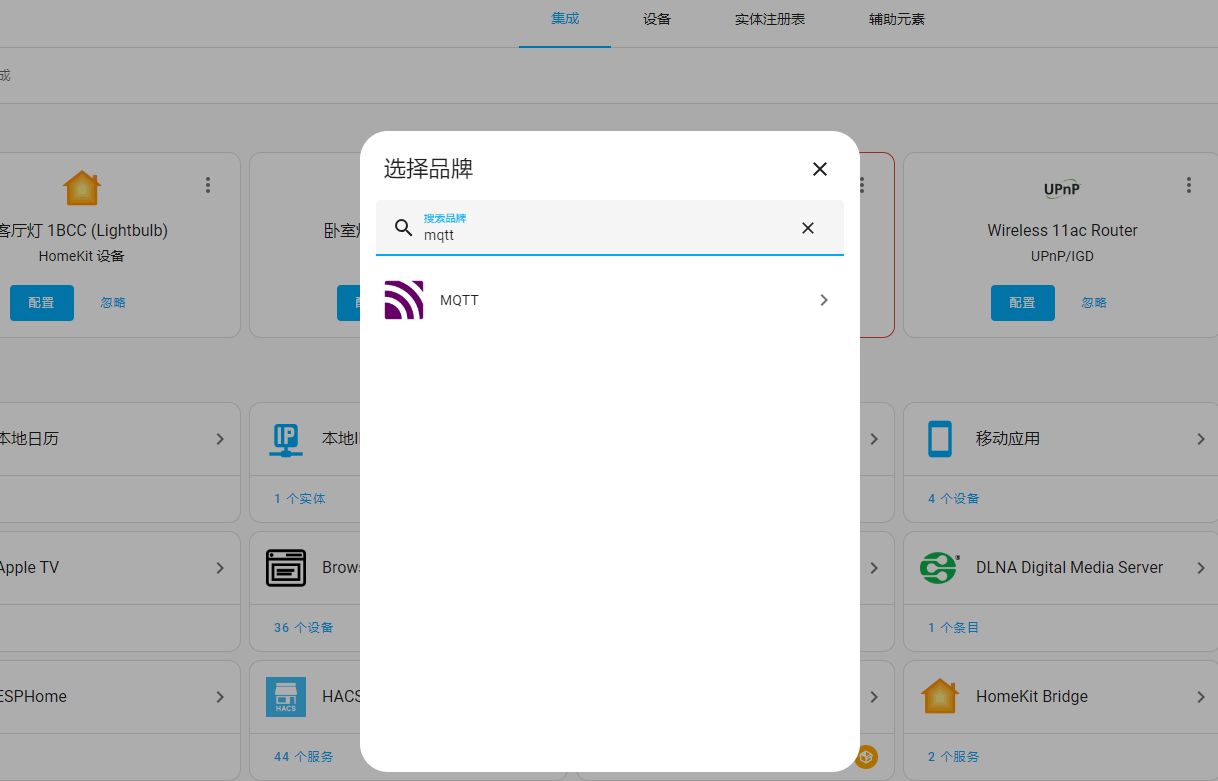Image resolution: width=1218 pixels, height=781 pixels.
Task: Clear the mqtt search text
Action: [x=808, y=228]
